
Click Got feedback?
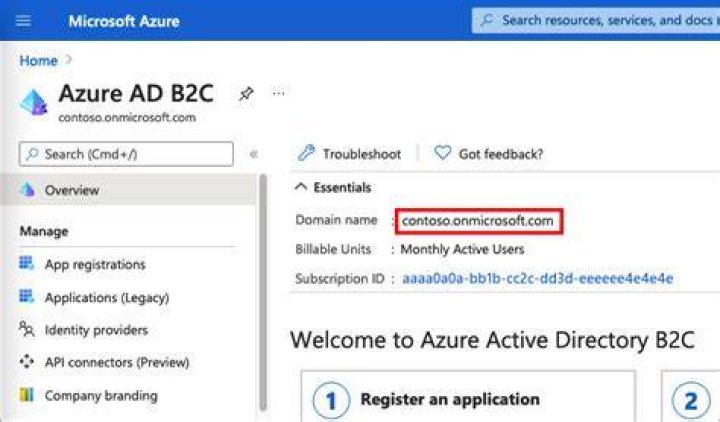(x=489, y=154)
